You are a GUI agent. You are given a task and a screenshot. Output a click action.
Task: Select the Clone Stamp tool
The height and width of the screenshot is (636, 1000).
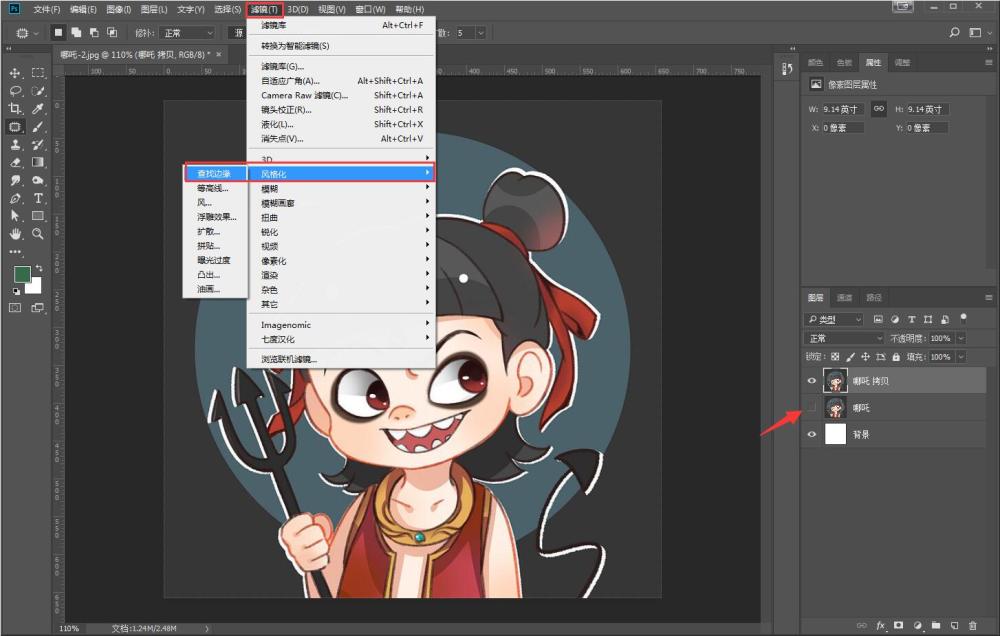coord(15,145)
